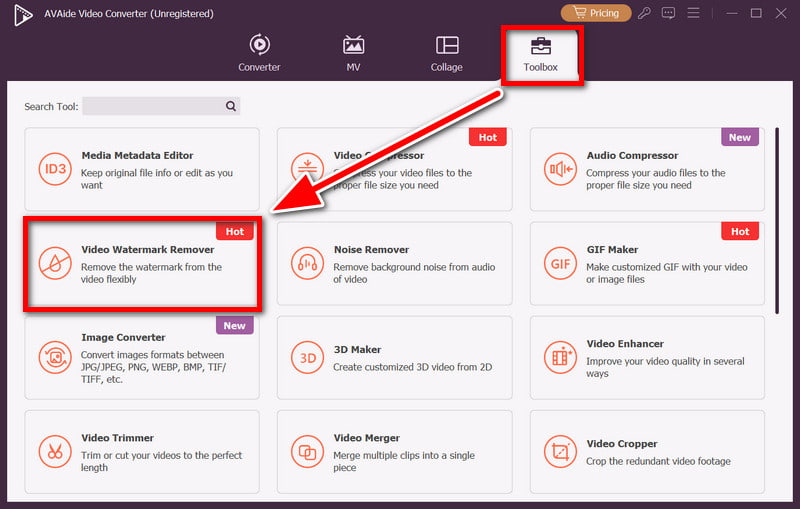Viewport: 800px width, 509px height.
Task: Open Image Converter title
Action: (123, 337)
